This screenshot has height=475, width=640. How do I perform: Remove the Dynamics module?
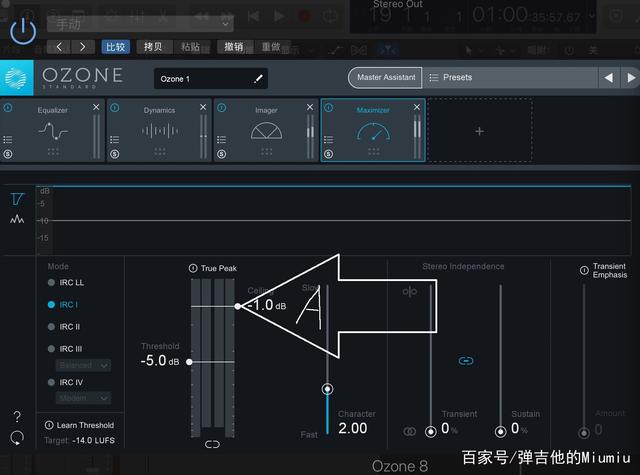pos(203,107)
